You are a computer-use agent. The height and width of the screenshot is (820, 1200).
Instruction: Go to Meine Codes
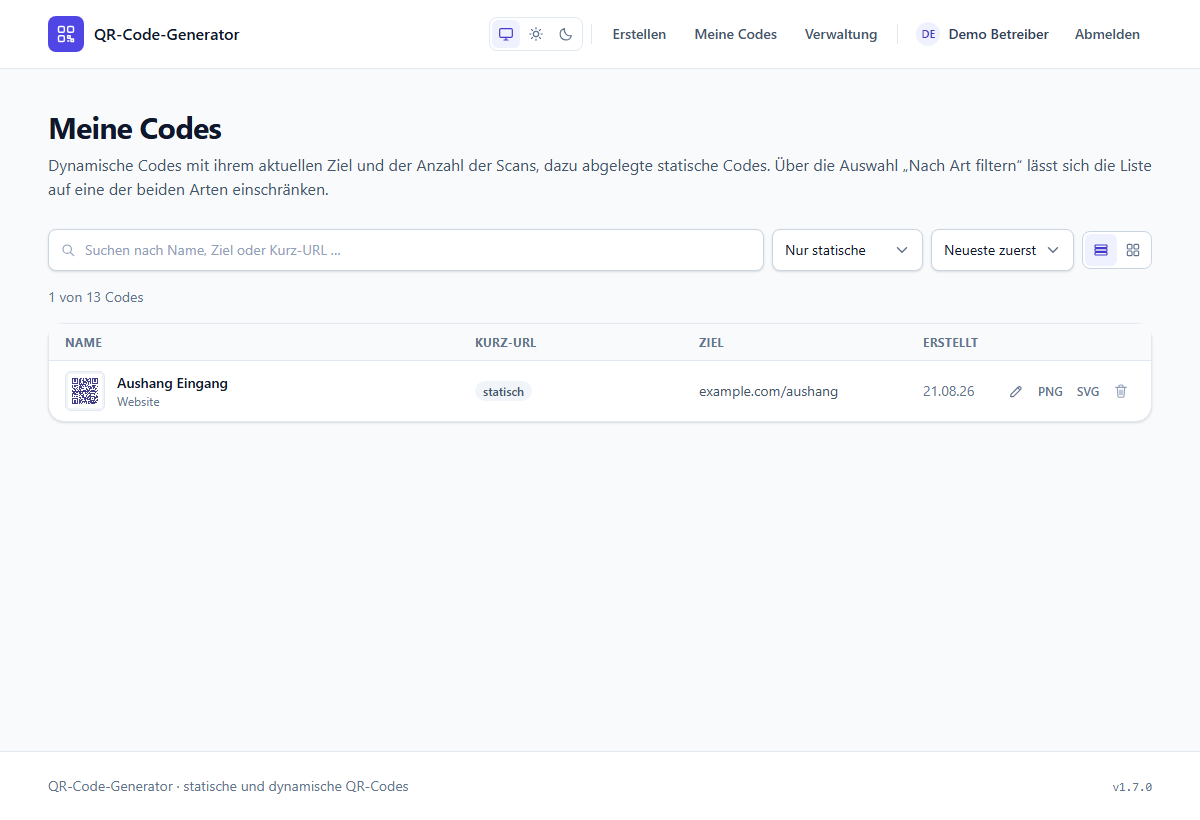pyautogui.click(x=736, y=34)
